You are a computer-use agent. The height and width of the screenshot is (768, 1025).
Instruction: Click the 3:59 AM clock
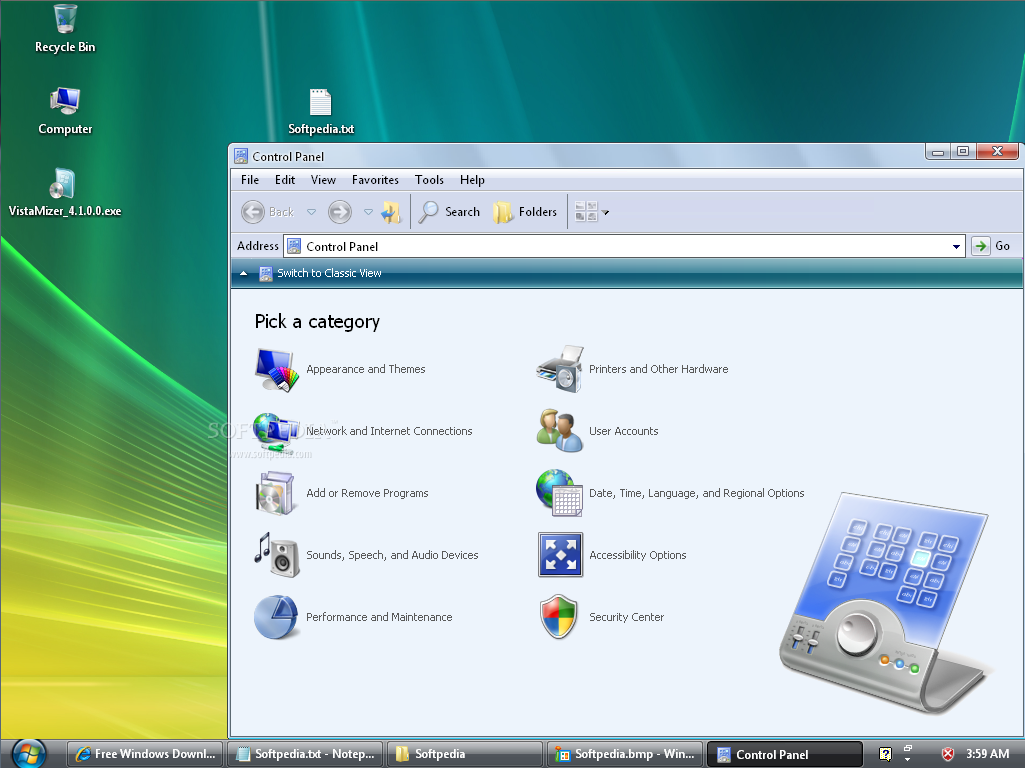987,754
